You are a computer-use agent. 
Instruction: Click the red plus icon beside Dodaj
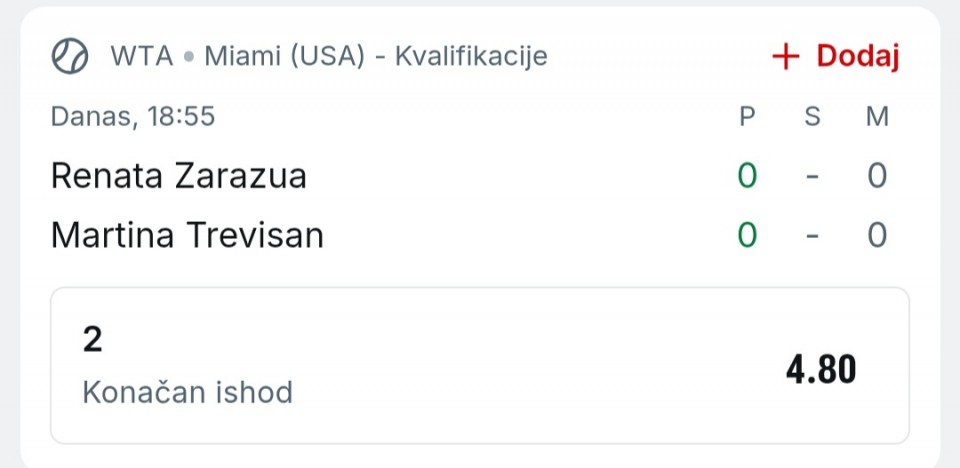[x=787, y=57]
